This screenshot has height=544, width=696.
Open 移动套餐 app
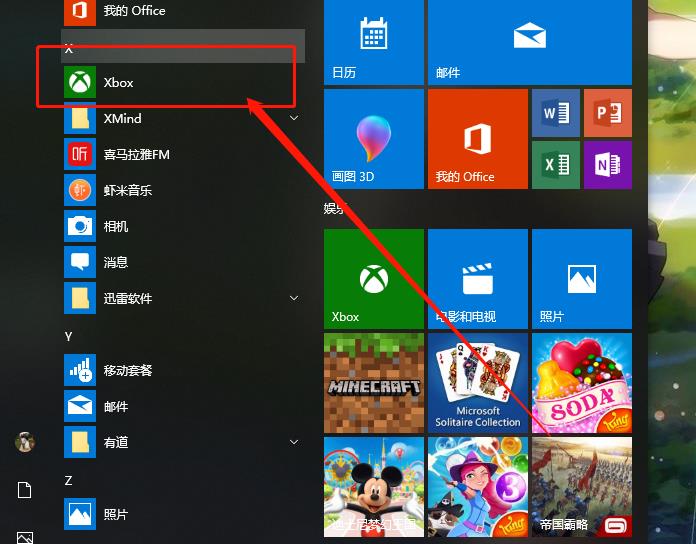tap(128, 370)
